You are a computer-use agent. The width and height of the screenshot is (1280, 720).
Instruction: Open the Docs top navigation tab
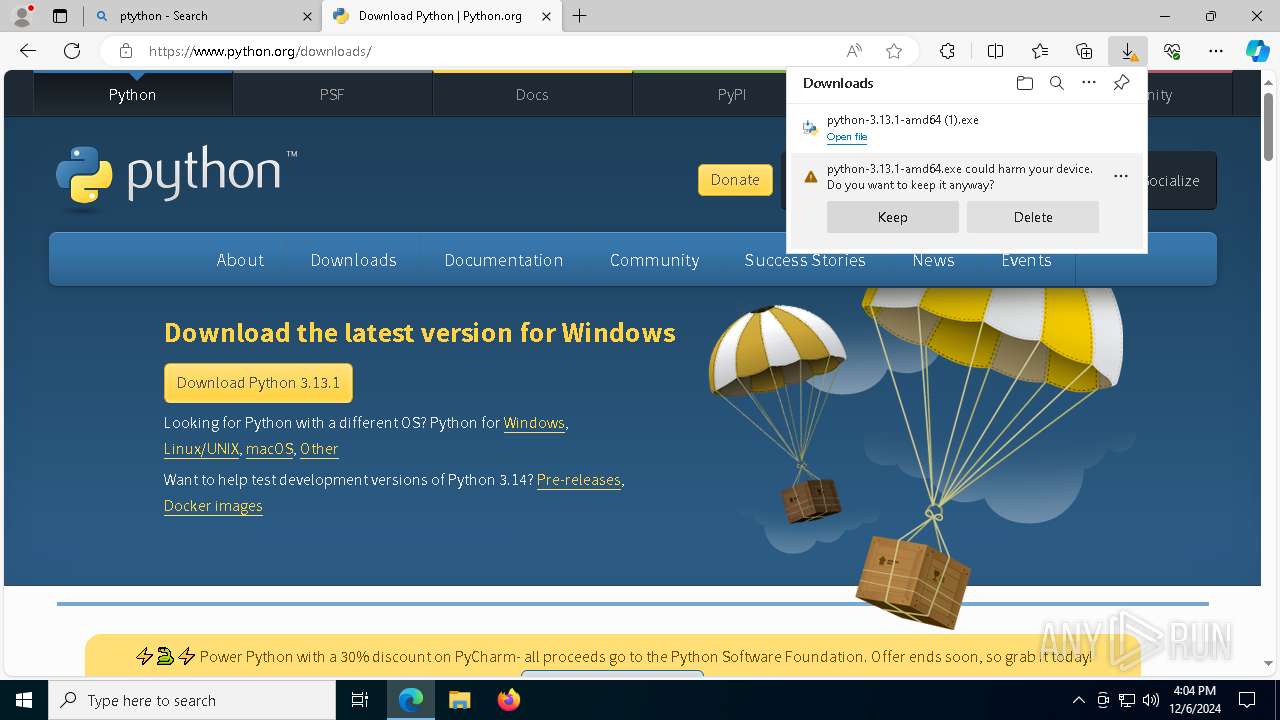coord(532,94)
